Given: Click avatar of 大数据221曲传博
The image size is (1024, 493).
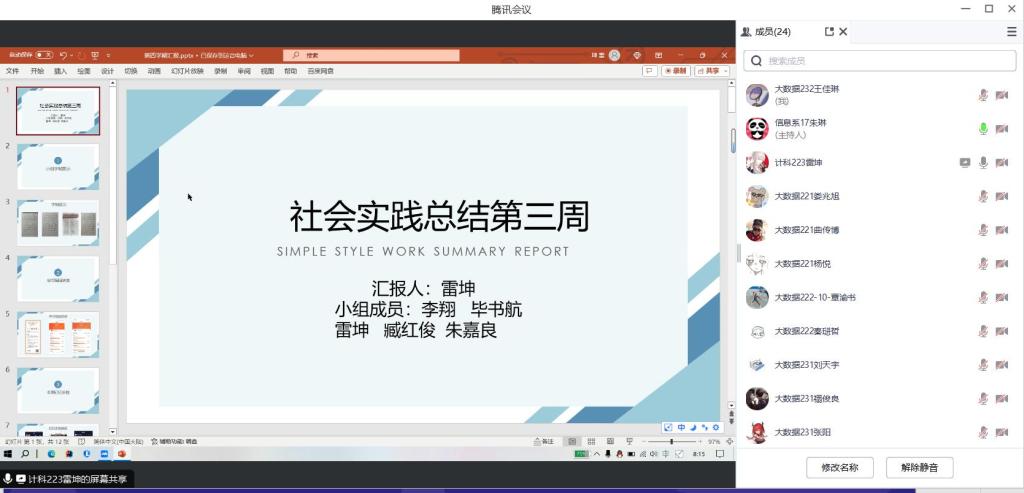Looking at the screenshot, I should (757, 230).
